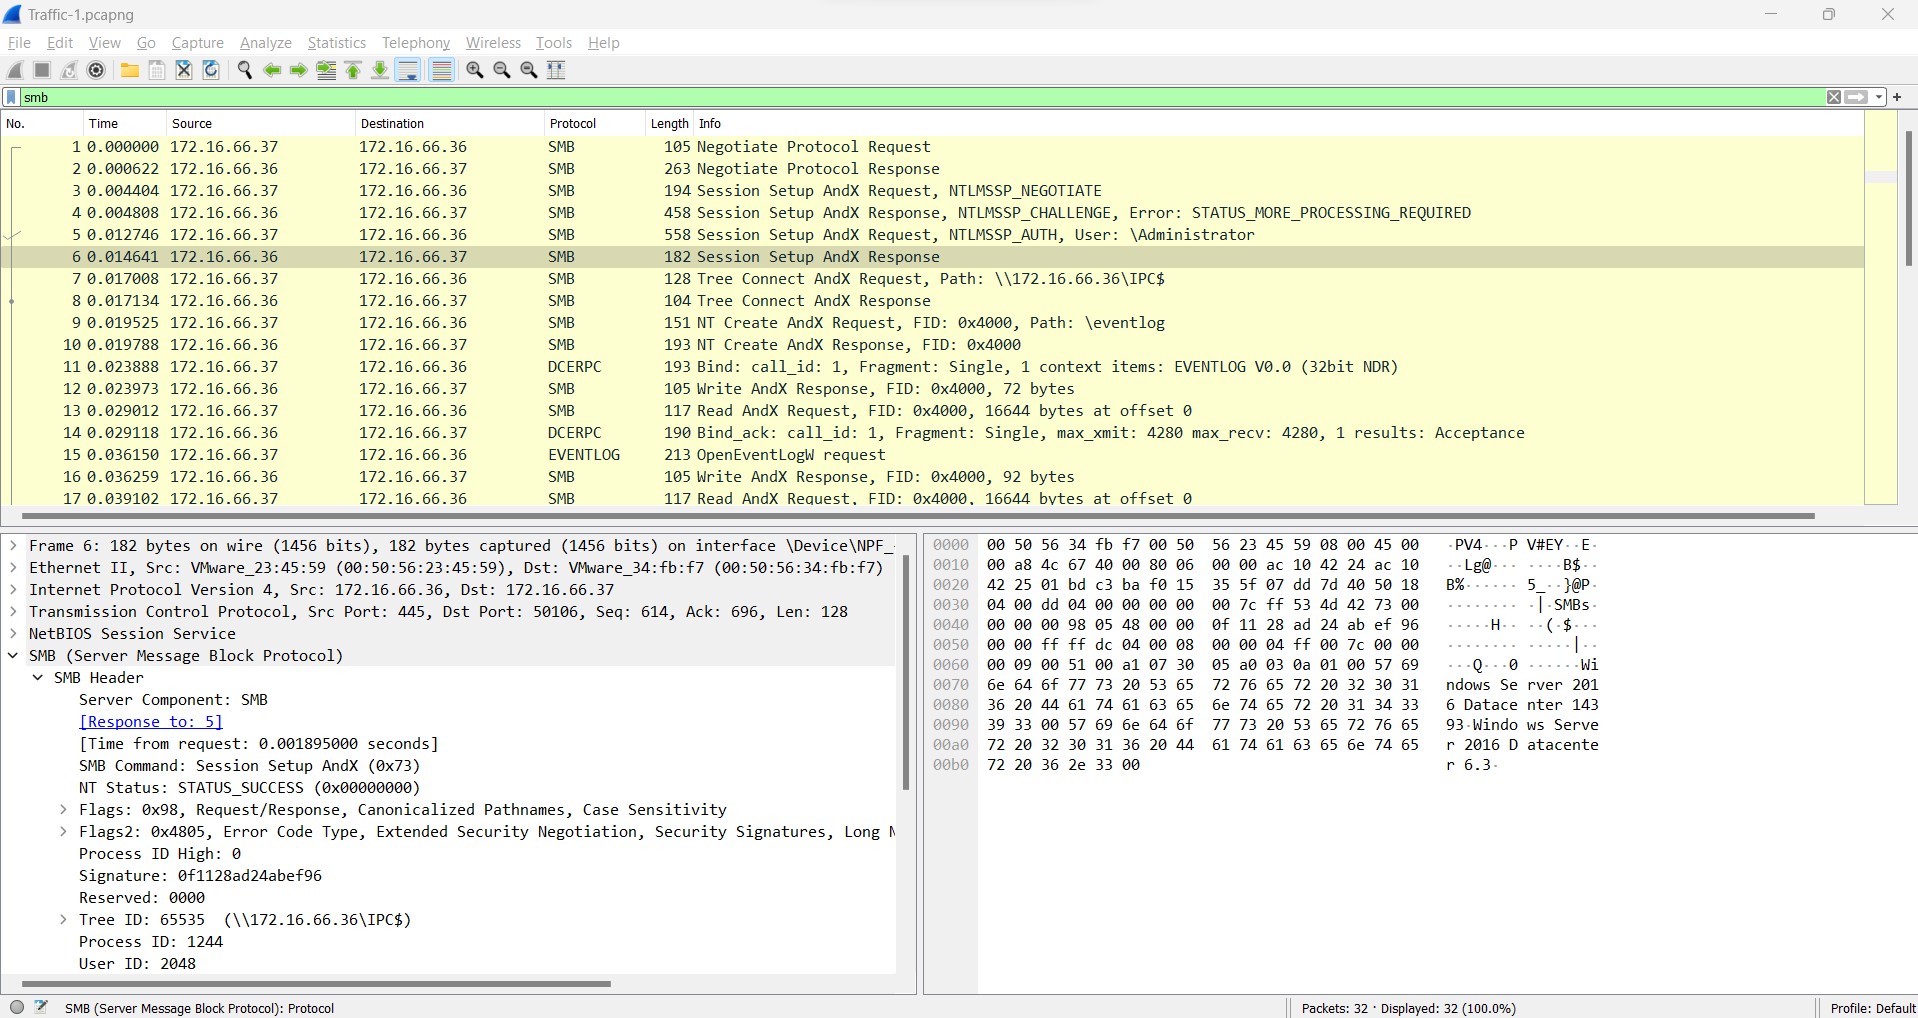This screenshot has height=1018, width=1918.
Task: Toggle packet colorization button
Action: (441, 70)
